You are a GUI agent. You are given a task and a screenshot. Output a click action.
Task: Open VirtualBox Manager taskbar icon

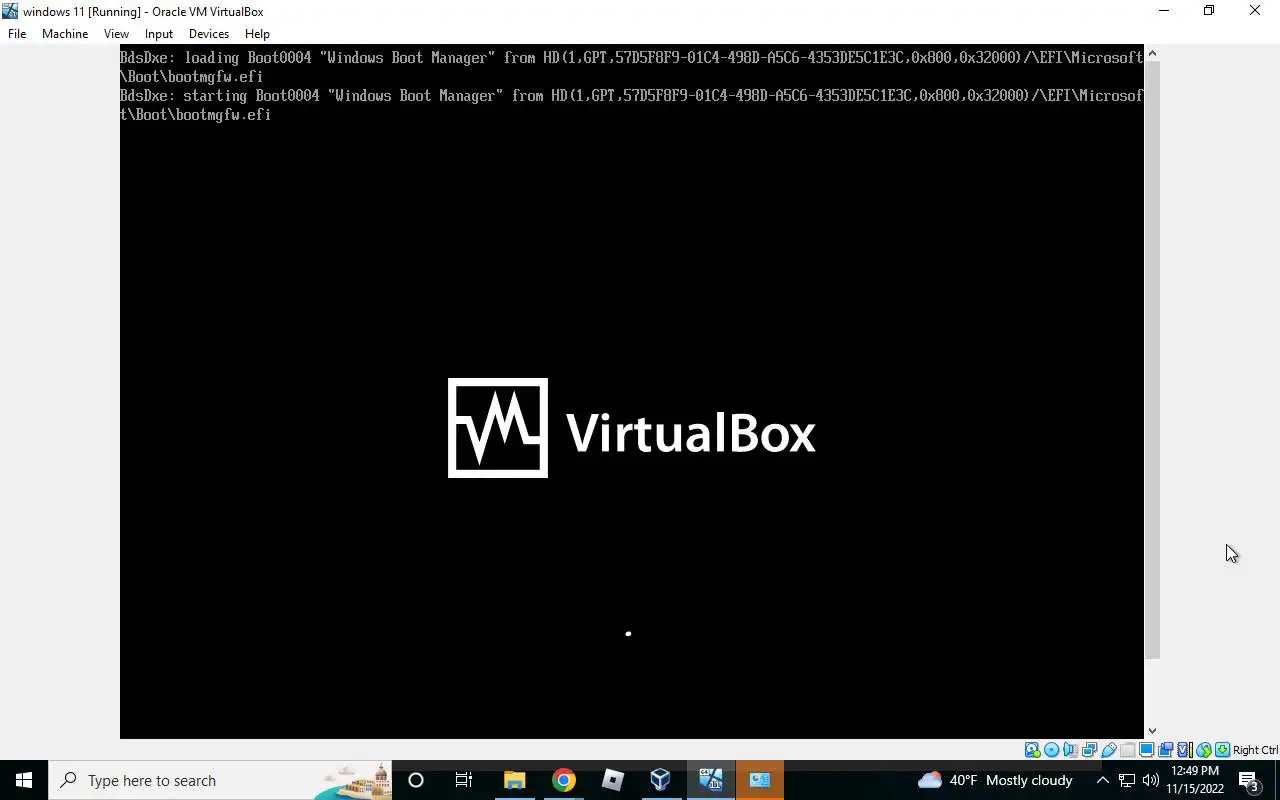click(661, 780)
